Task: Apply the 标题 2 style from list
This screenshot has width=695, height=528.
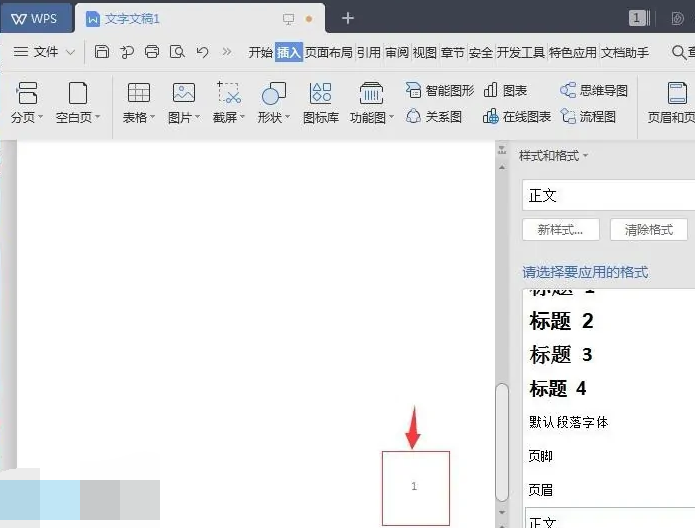Action: click(561, 321)
